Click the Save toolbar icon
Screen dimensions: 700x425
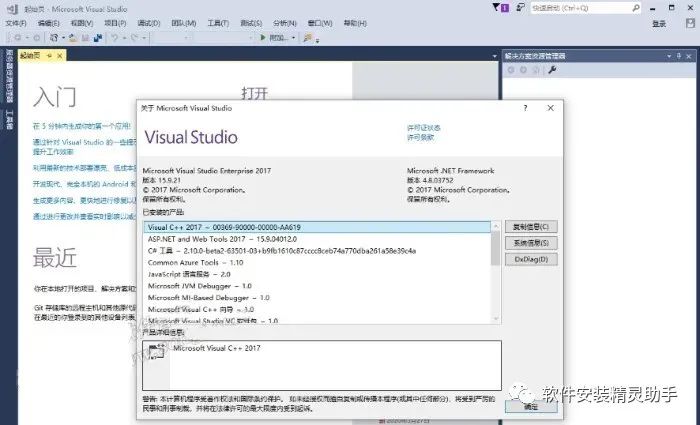(x=85, y=38)
